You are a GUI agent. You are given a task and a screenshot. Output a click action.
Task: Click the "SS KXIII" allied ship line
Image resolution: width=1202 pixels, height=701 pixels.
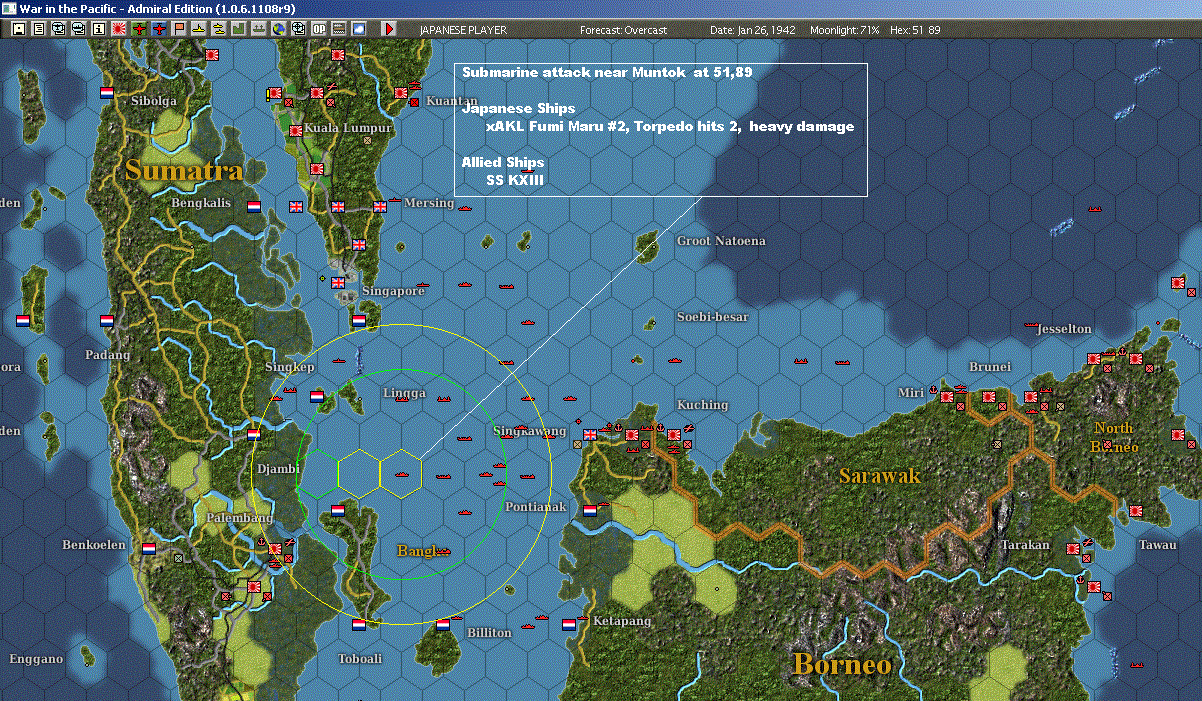coord(515,180)
